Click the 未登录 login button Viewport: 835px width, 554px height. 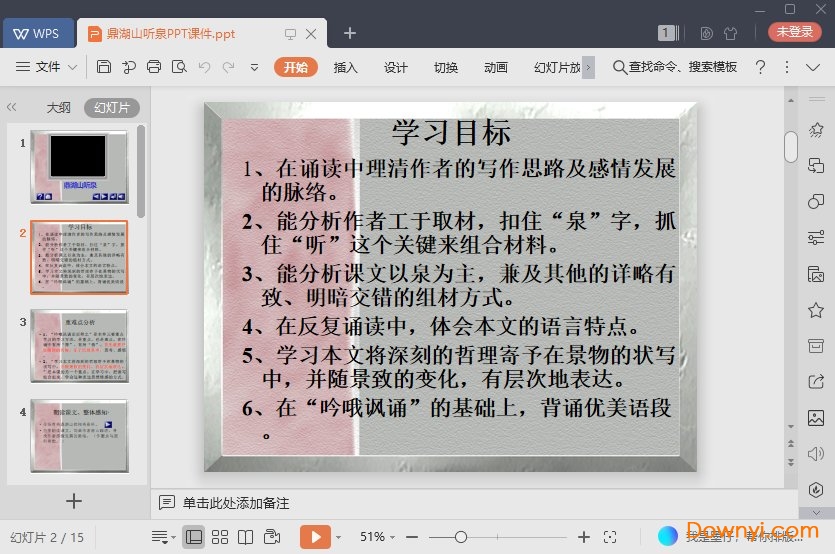point(795,32)
